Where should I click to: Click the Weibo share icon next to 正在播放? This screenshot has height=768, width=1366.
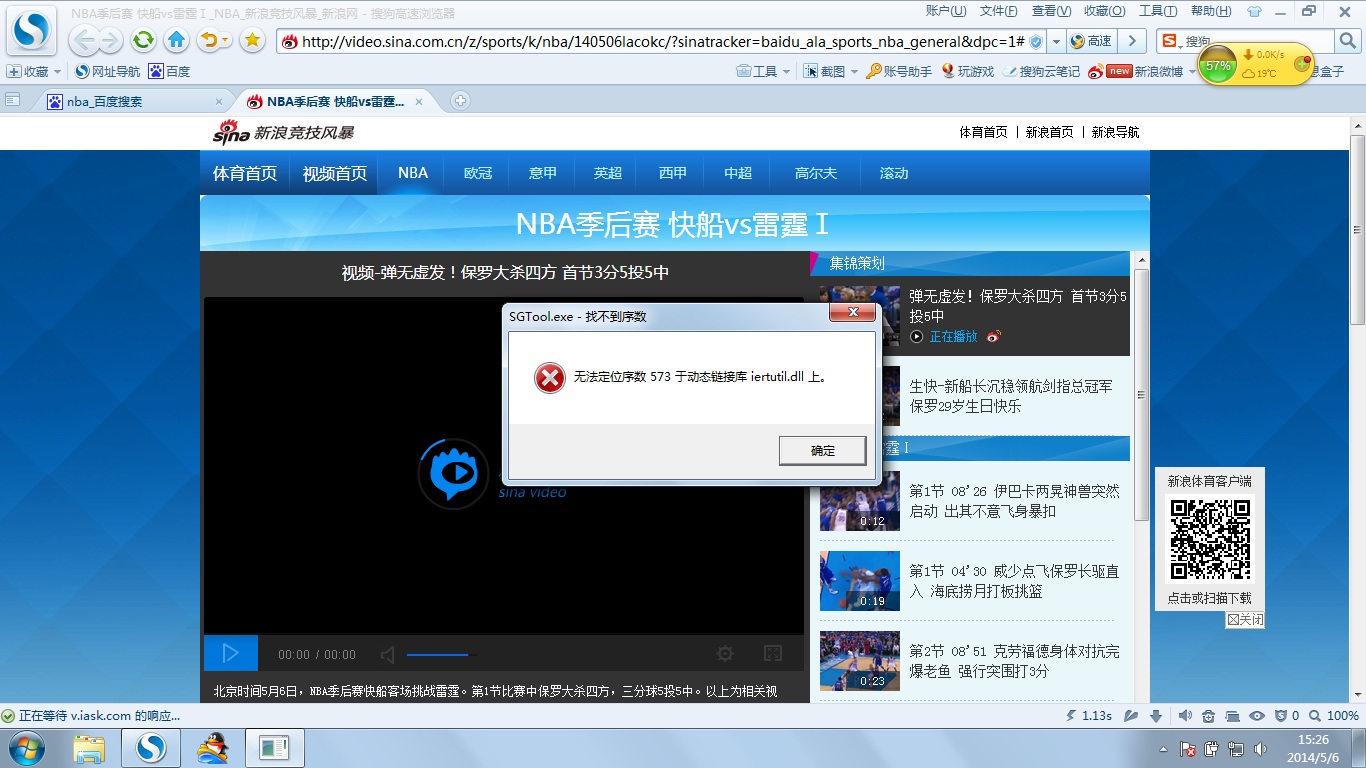pos(993,337)
